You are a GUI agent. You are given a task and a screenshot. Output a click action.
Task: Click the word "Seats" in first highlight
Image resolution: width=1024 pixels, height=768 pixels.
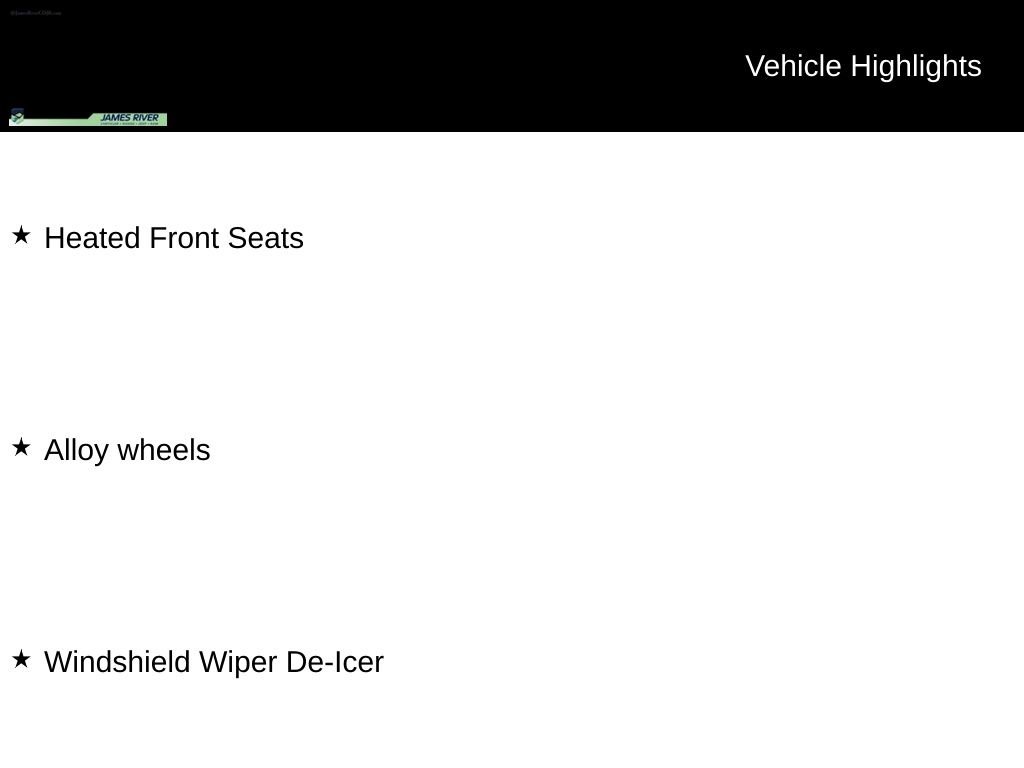tap(265, 238)
